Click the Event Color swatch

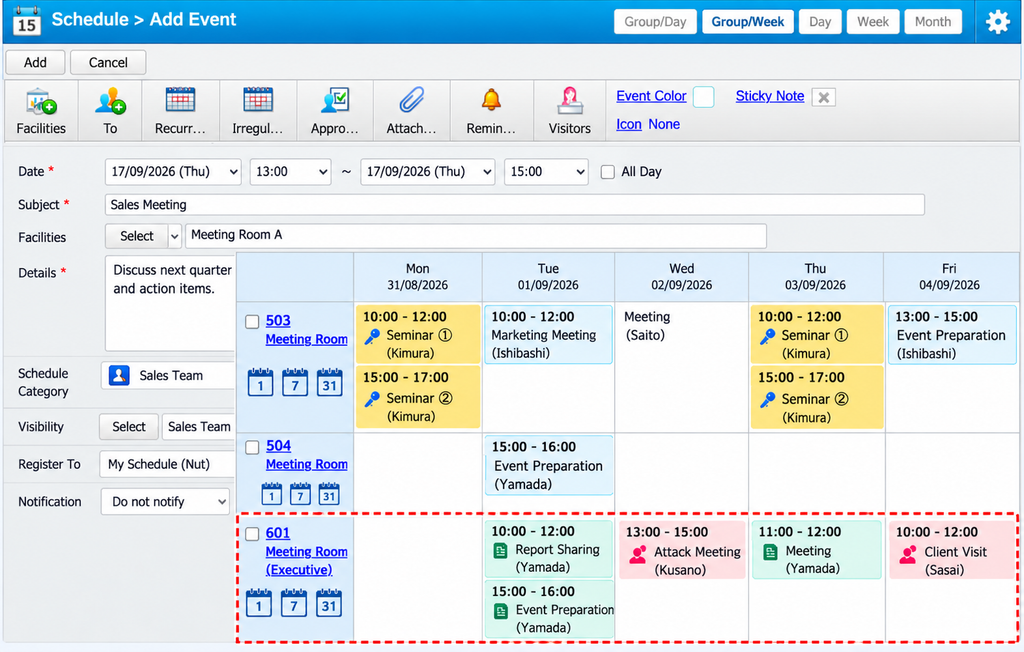point(703,97)
